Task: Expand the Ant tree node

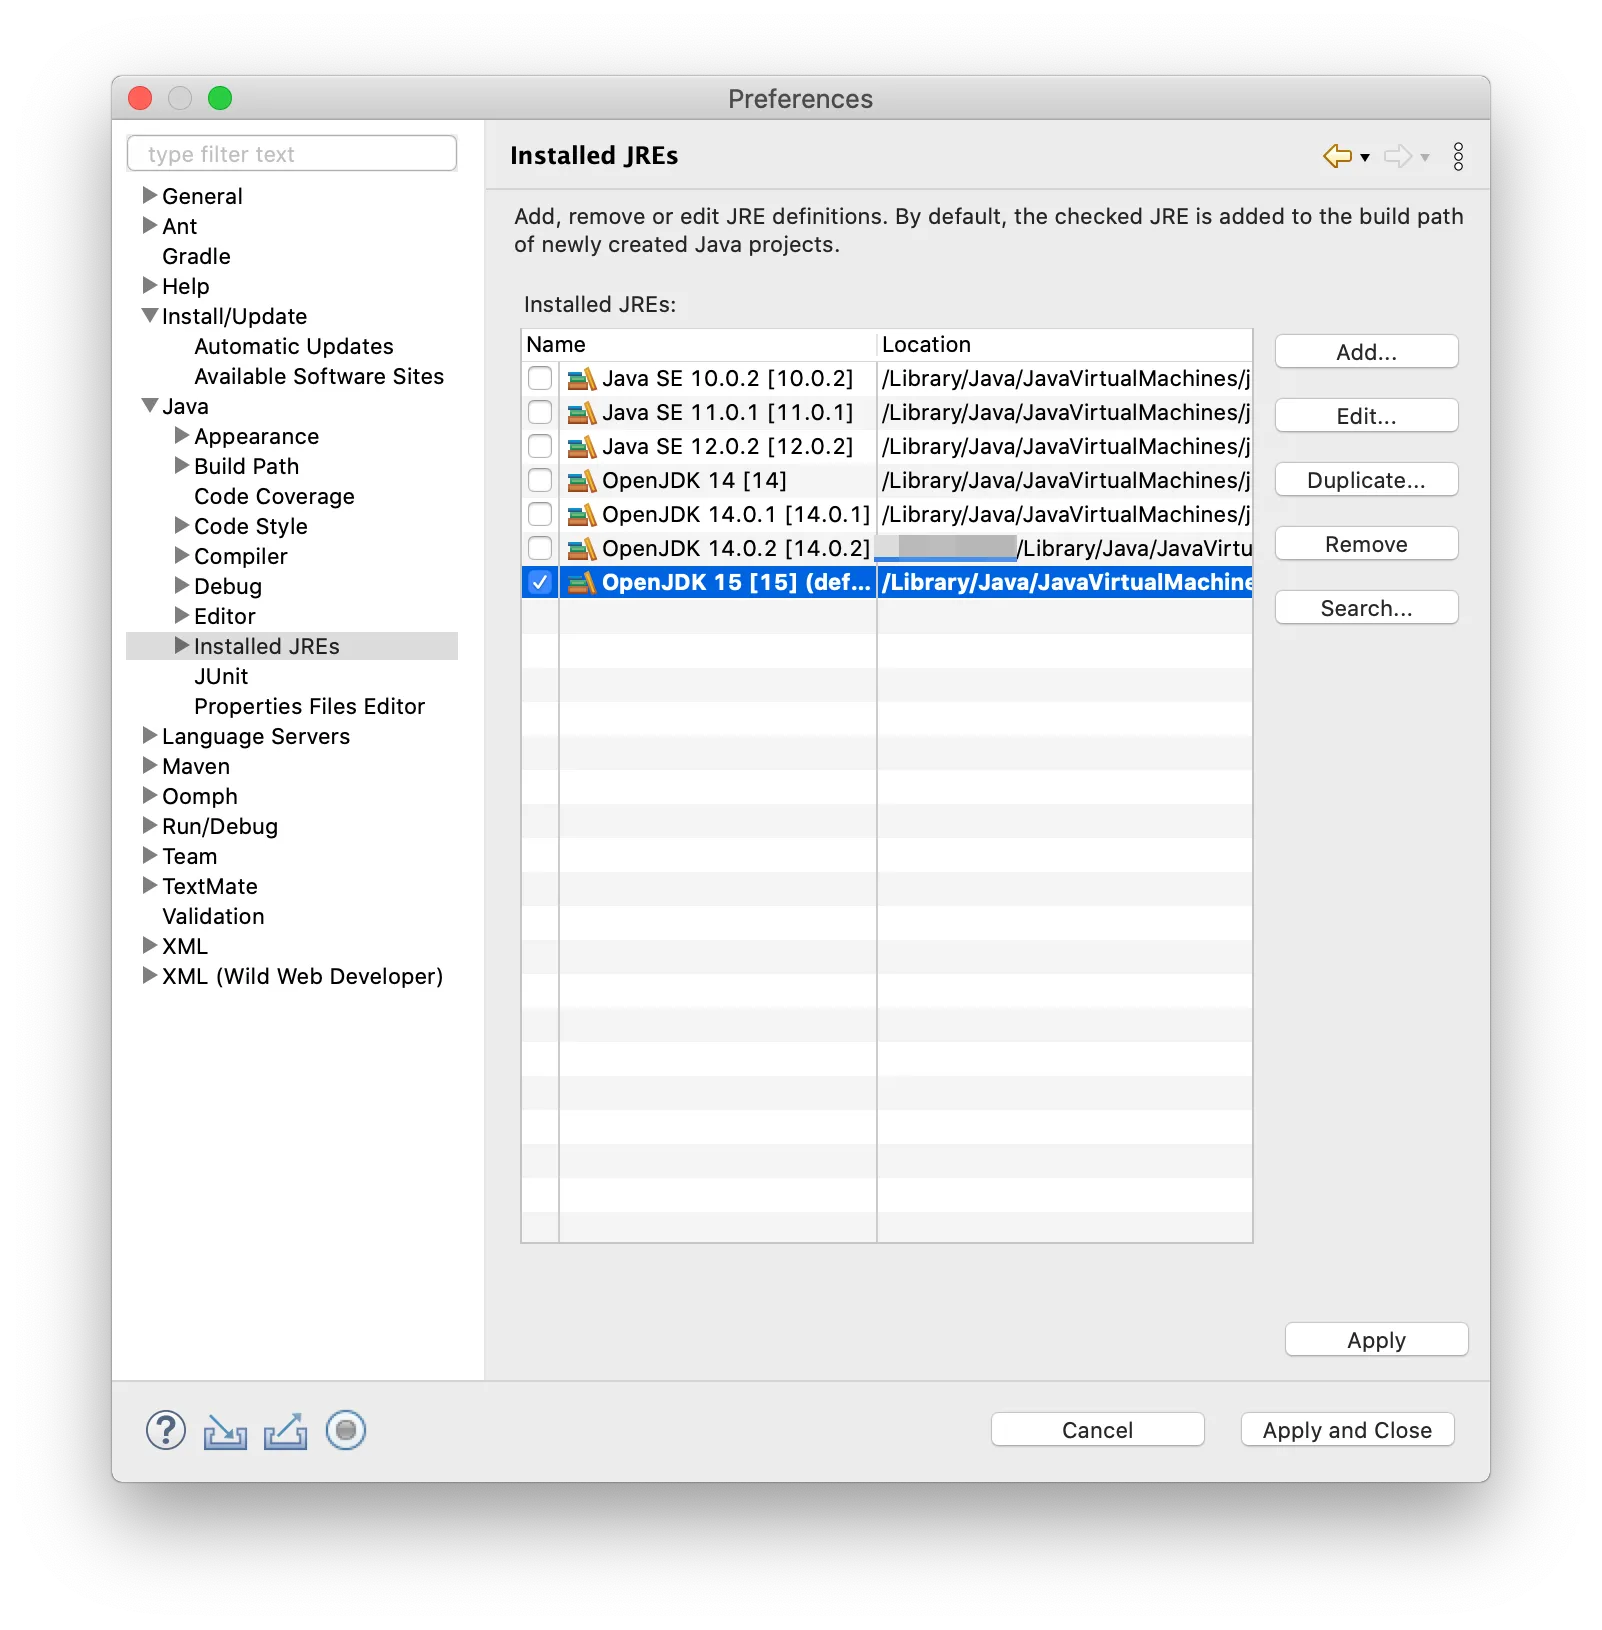Action: 150,225
